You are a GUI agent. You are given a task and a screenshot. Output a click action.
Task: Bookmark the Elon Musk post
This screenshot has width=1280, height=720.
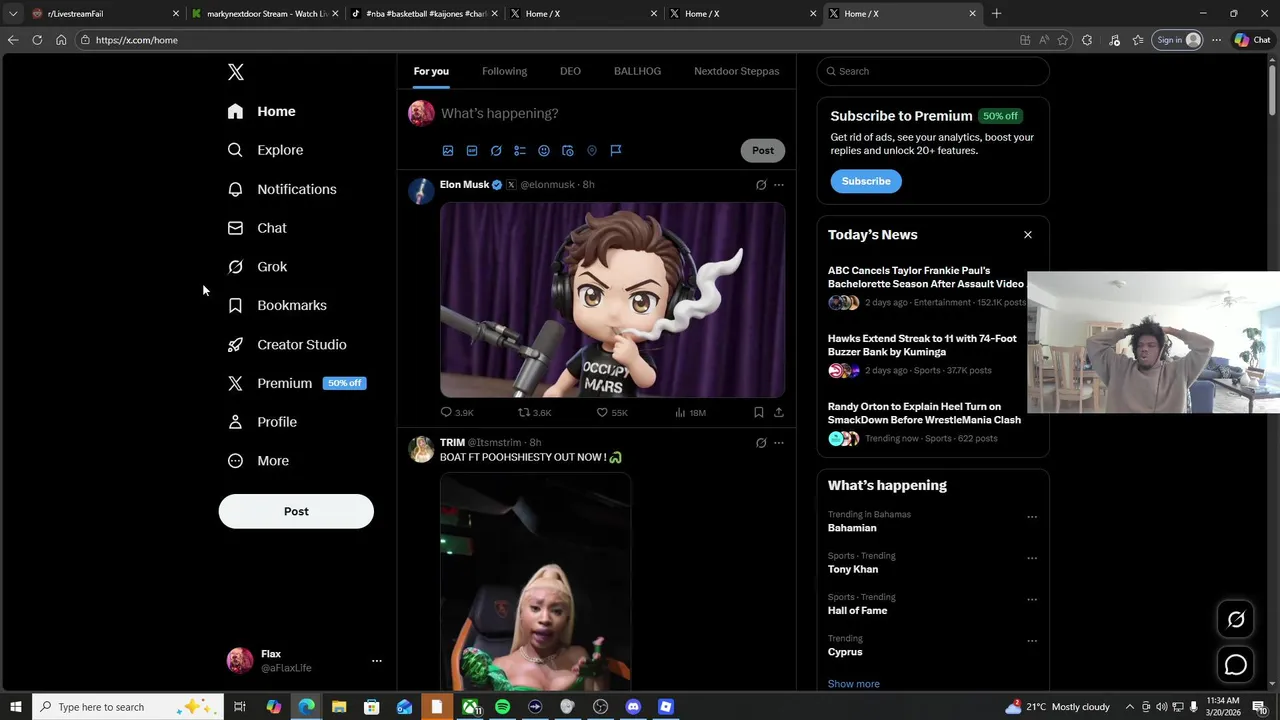click(759, 412)
